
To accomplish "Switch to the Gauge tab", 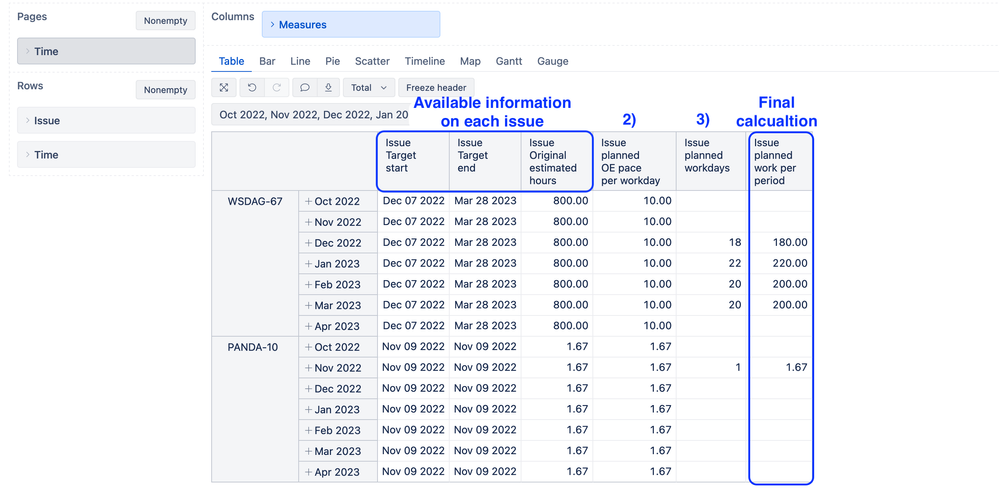I will (552, 61).
